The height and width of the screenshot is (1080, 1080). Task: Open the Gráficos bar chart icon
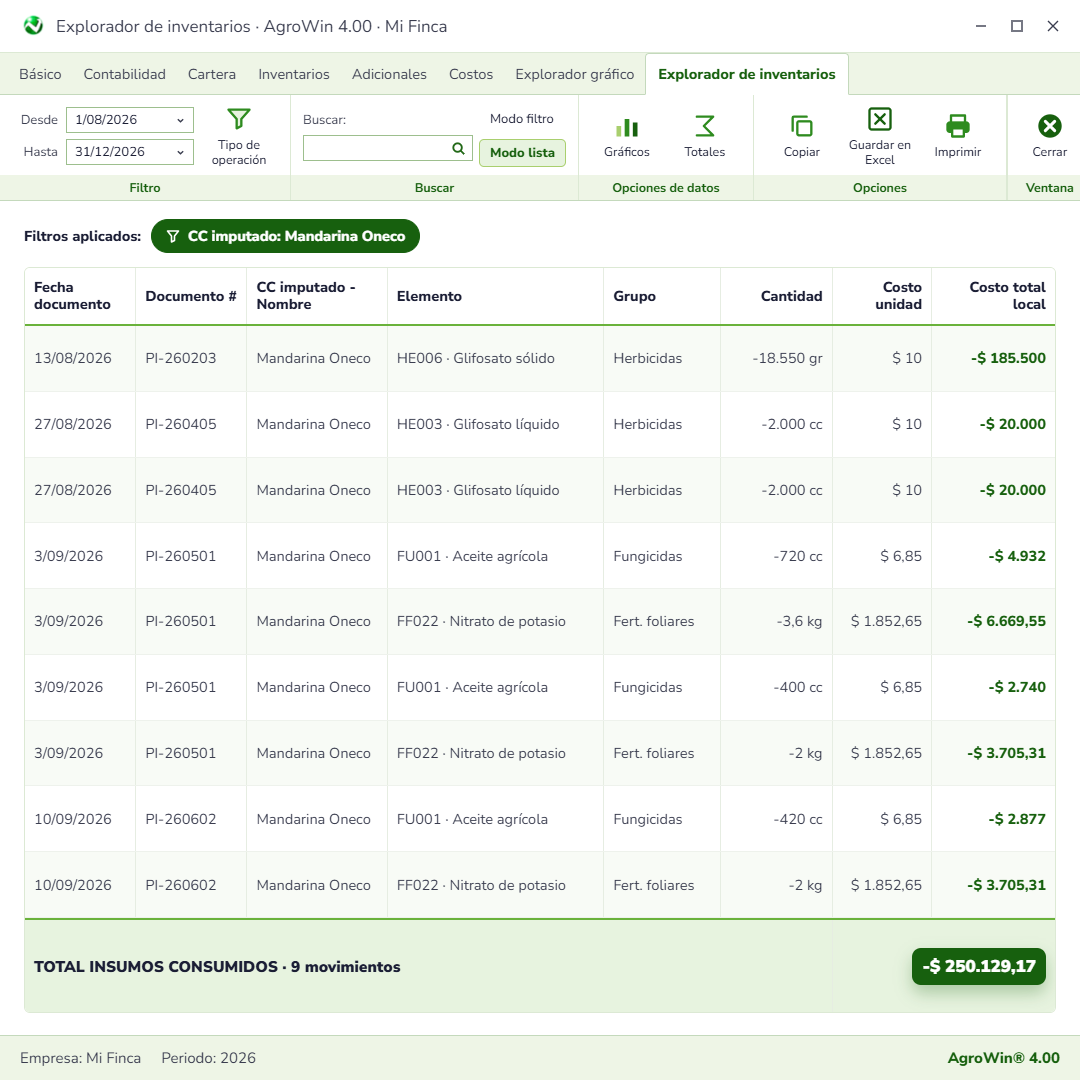coord(626,127)
